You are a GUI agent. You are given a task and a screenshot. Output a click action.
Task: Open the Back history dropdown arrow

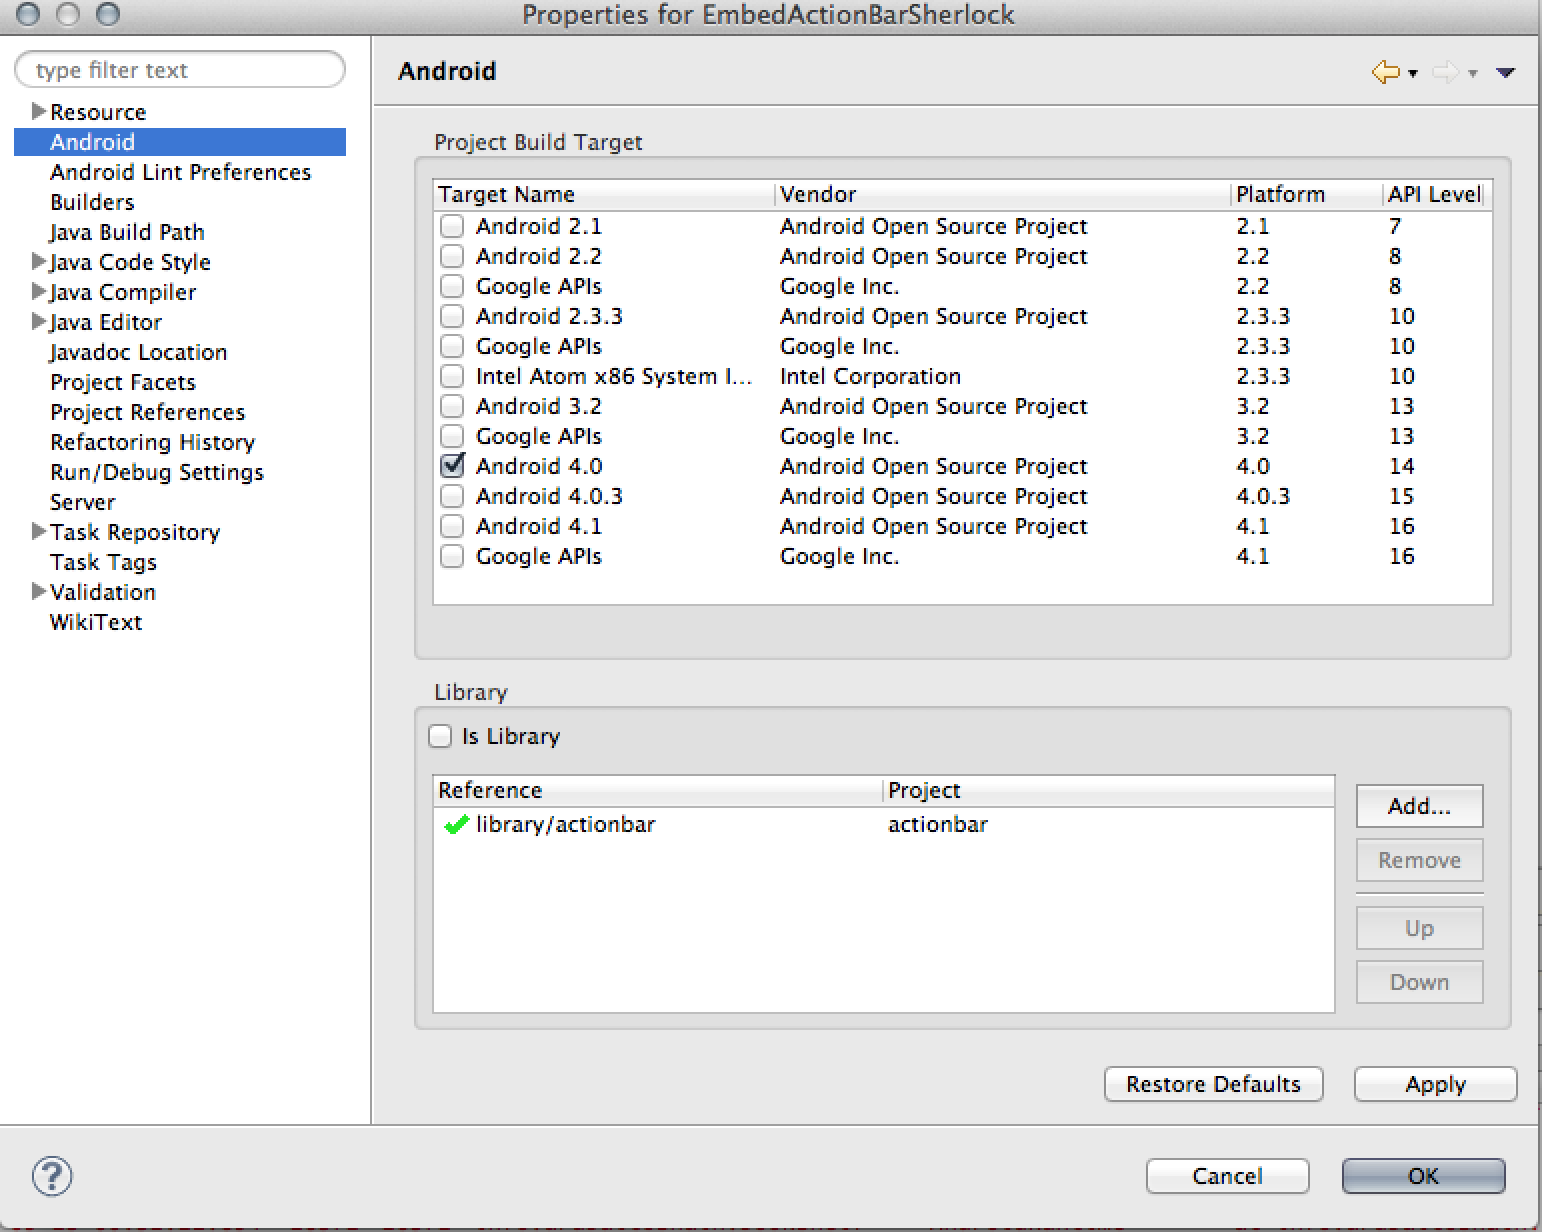click(1413, 73)
